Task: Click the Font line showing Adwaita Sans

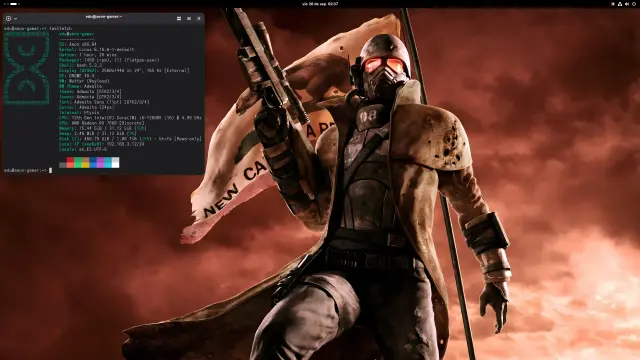Action: tap(104, 102)
